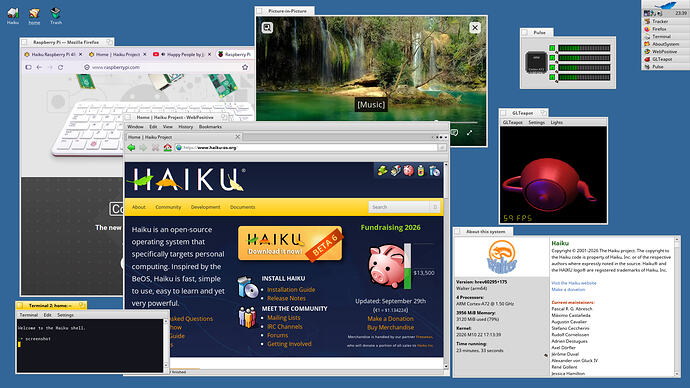690x388 pixels.
Task: Expand the About menu on Haiku site
Action: [139, 207]
